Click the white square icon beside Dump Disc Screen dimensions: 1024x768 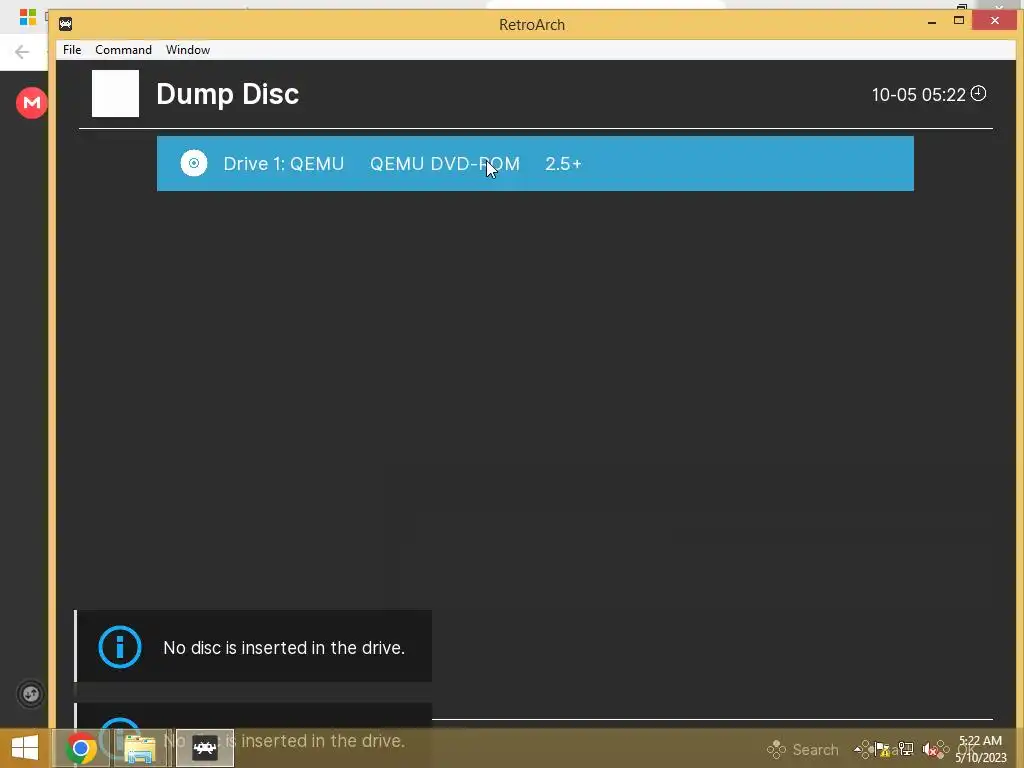click(115, 93)
